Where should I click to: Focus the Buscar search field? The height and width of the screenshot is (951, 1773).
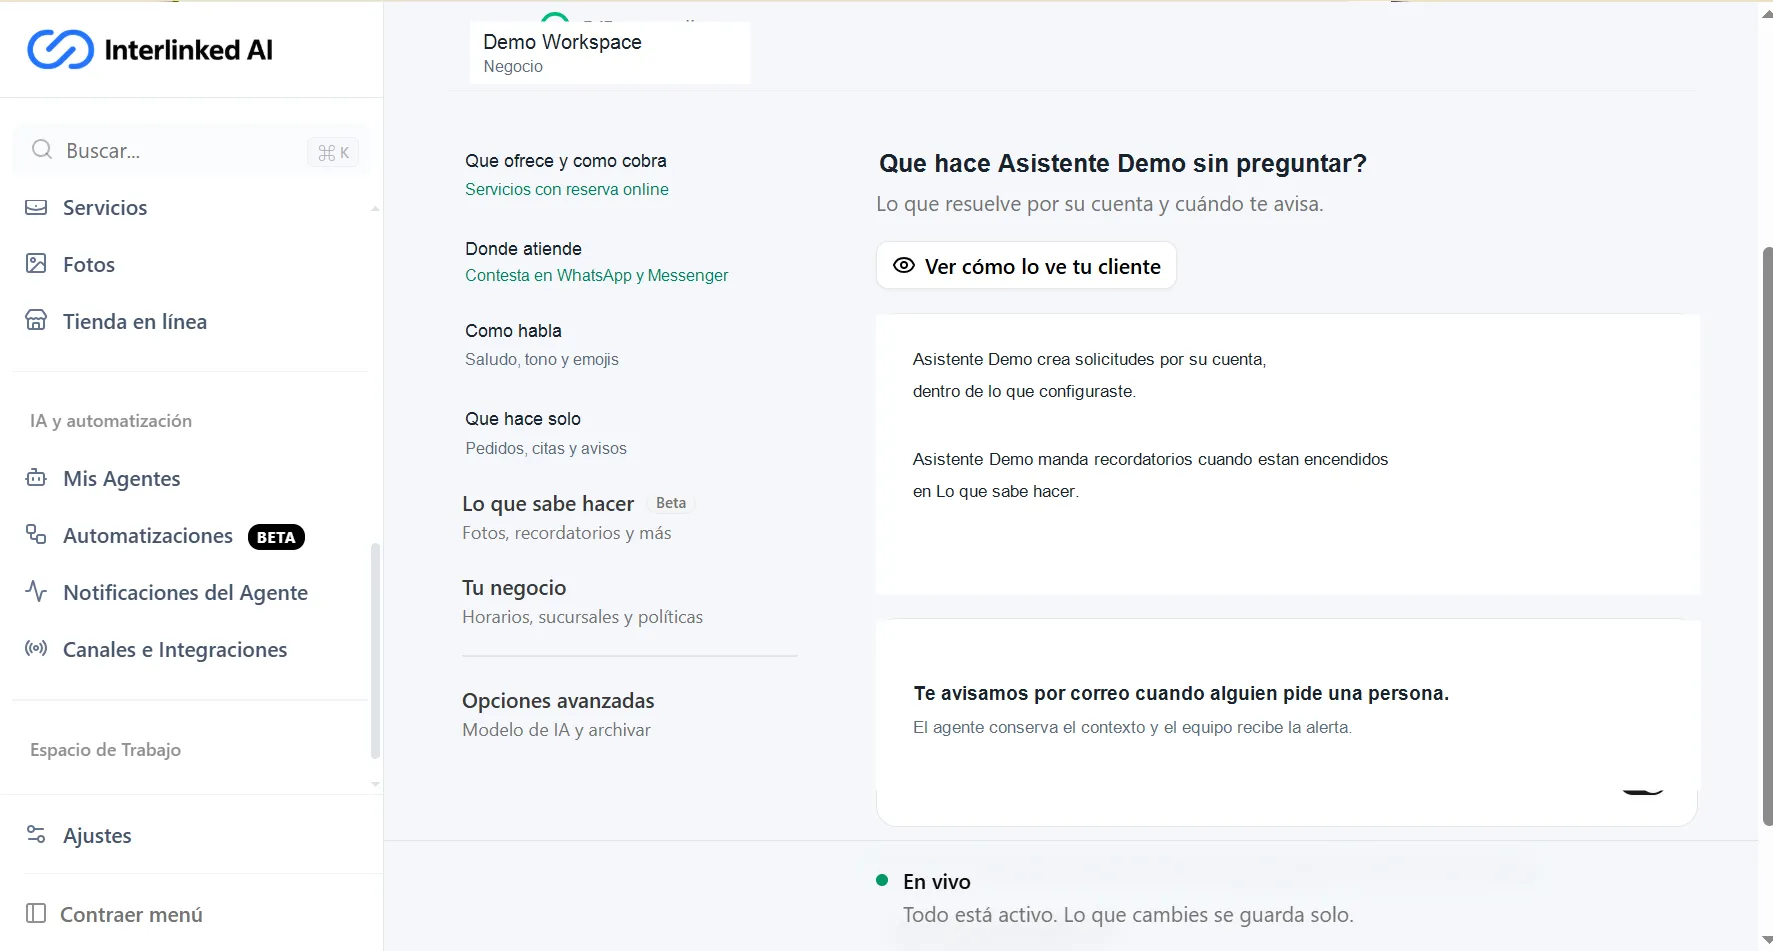click(x=190, y=150)
